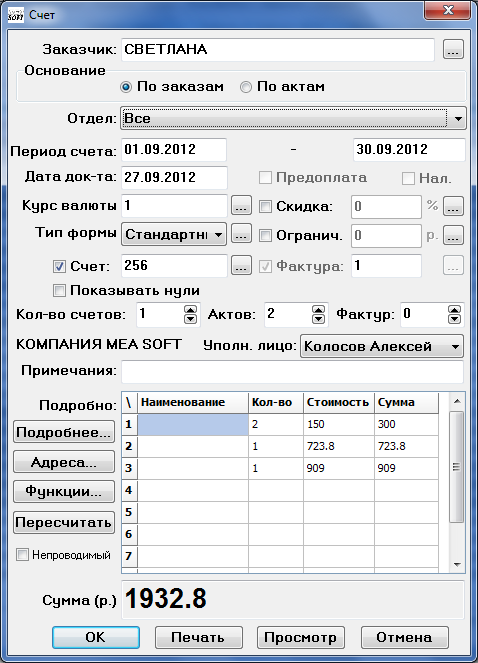Click MEA Soft icon in title bar
478x663 pixels.
(16, 15)
